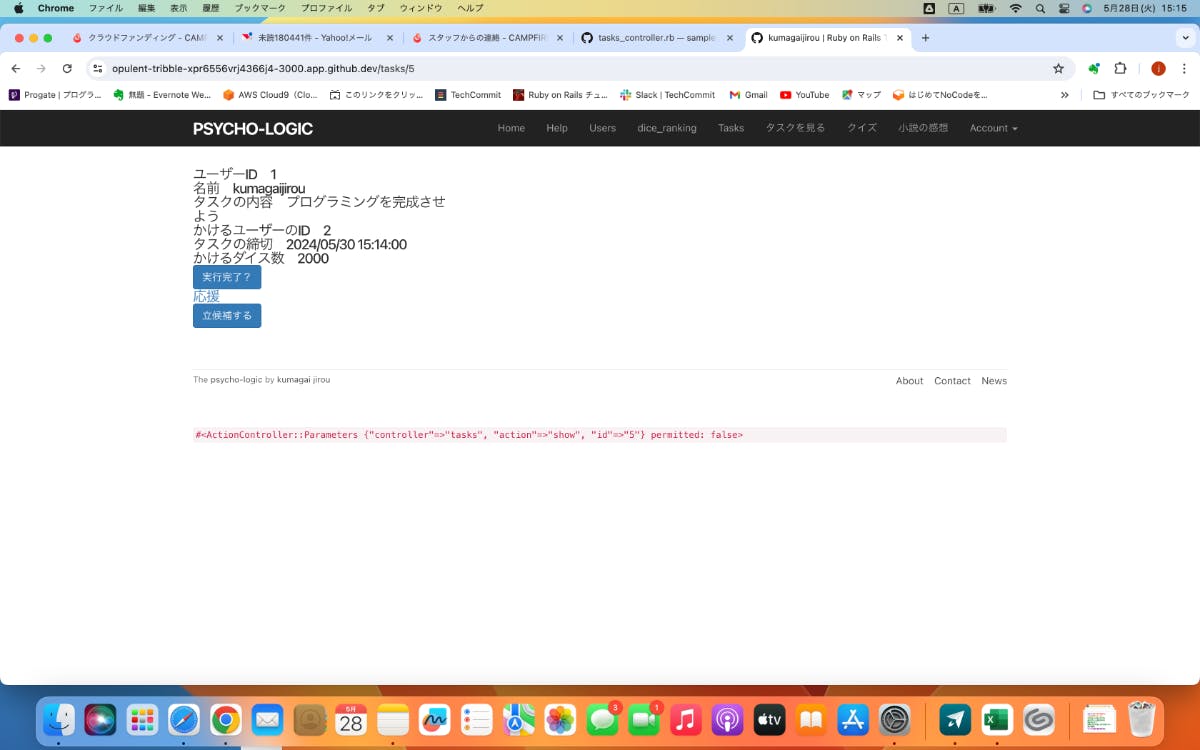
Task: Reload the page with the refresh icon
Action: point(67,68)
